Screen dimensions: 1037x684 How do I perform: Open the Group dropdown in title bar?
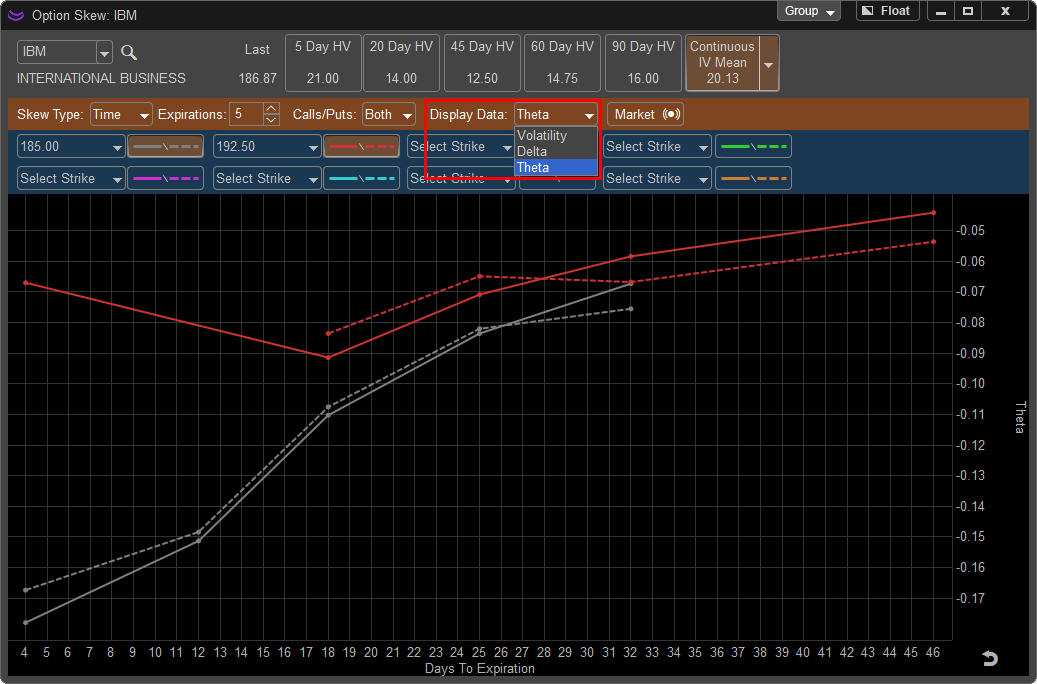(809, 11)
